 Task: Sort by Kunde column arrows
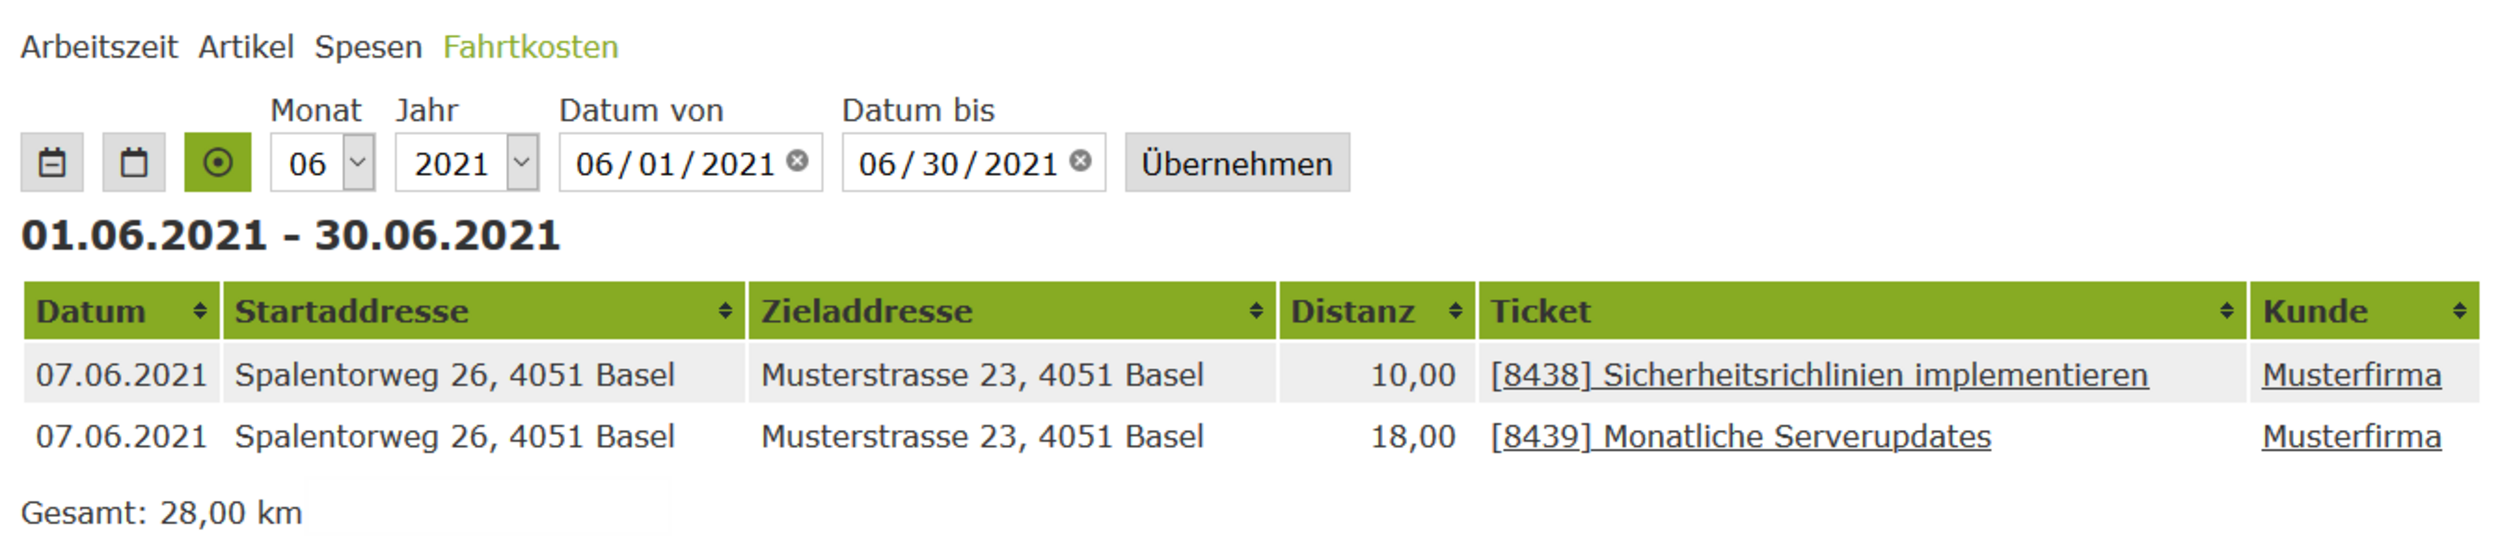(2459, 311)
